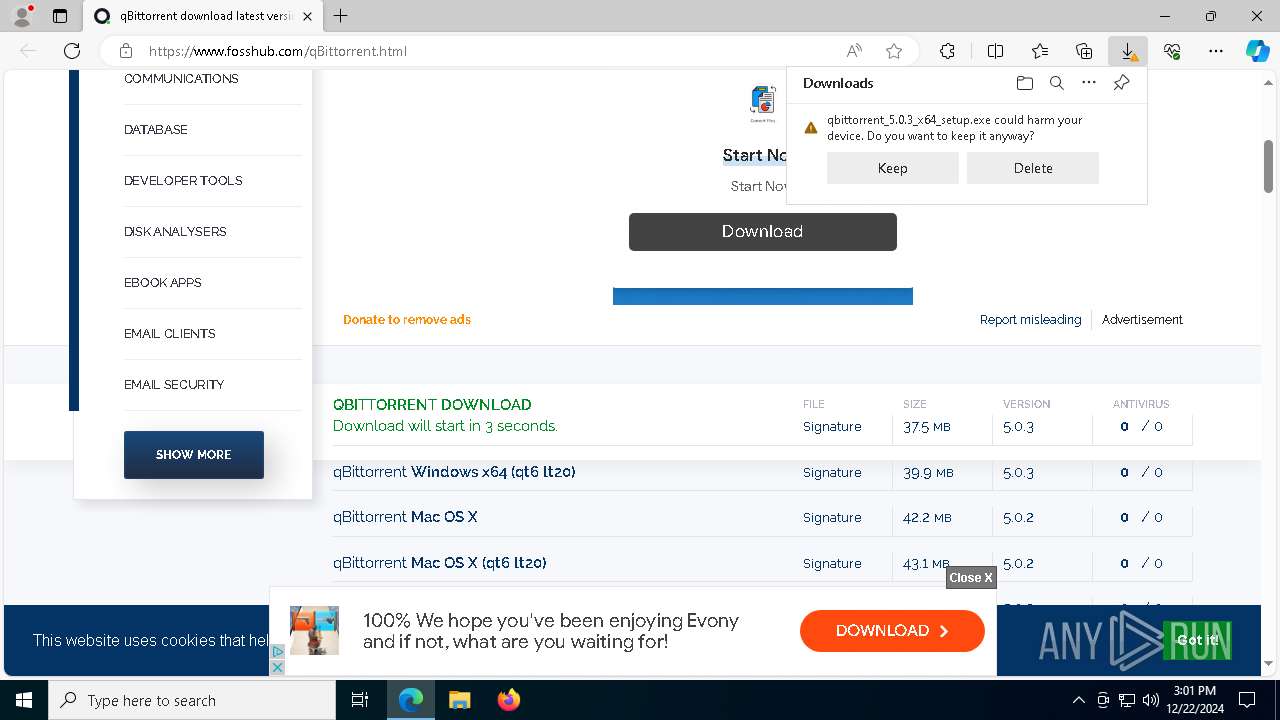Screen dimensions: 1280x720
Task: Add this page to favorites star
Action: [x=894, y=51]
